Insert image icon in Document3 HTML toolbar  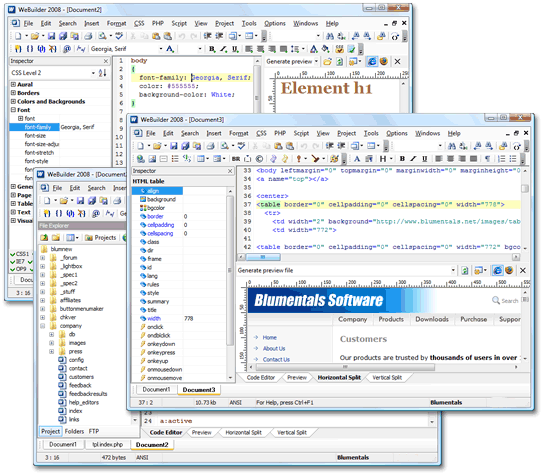tap(152, 159)
